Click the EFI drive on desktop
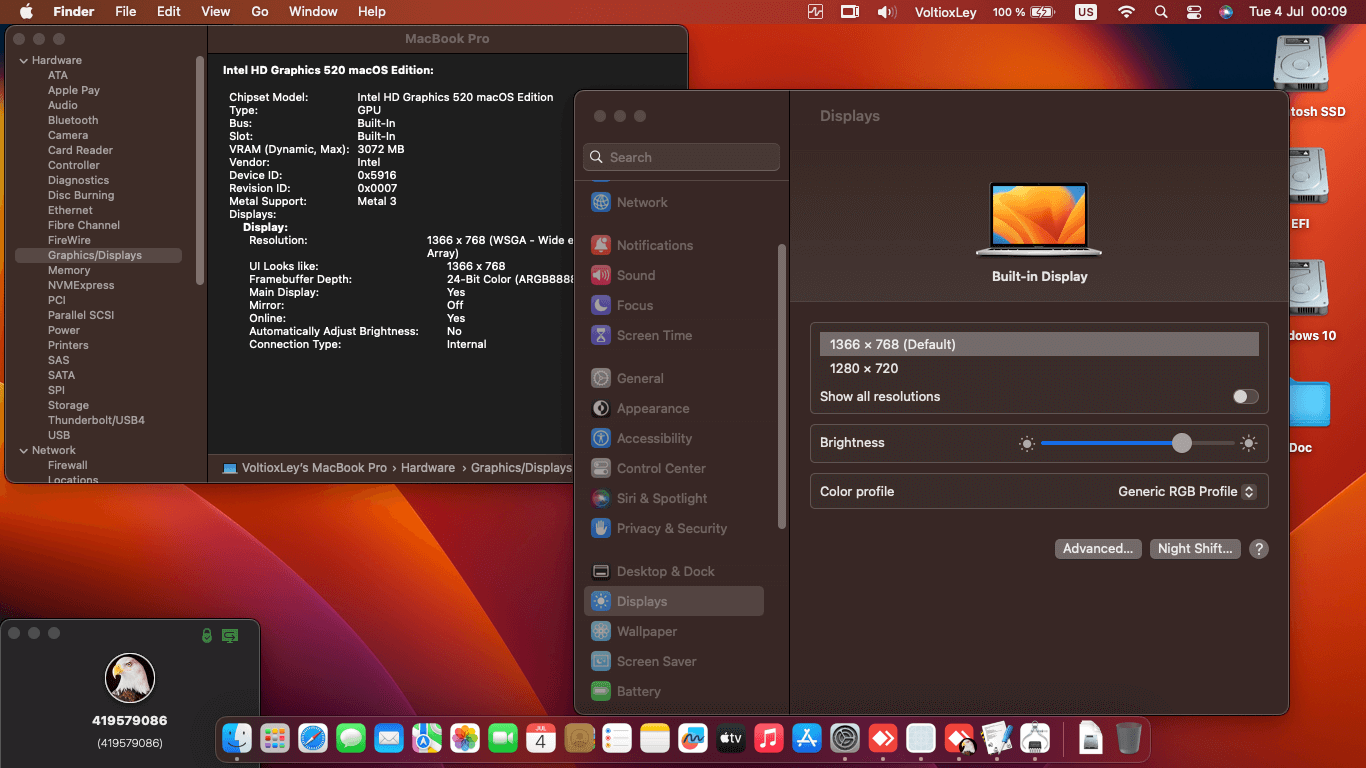The width and height of the screenshot is (1366, 768). 1300,189
